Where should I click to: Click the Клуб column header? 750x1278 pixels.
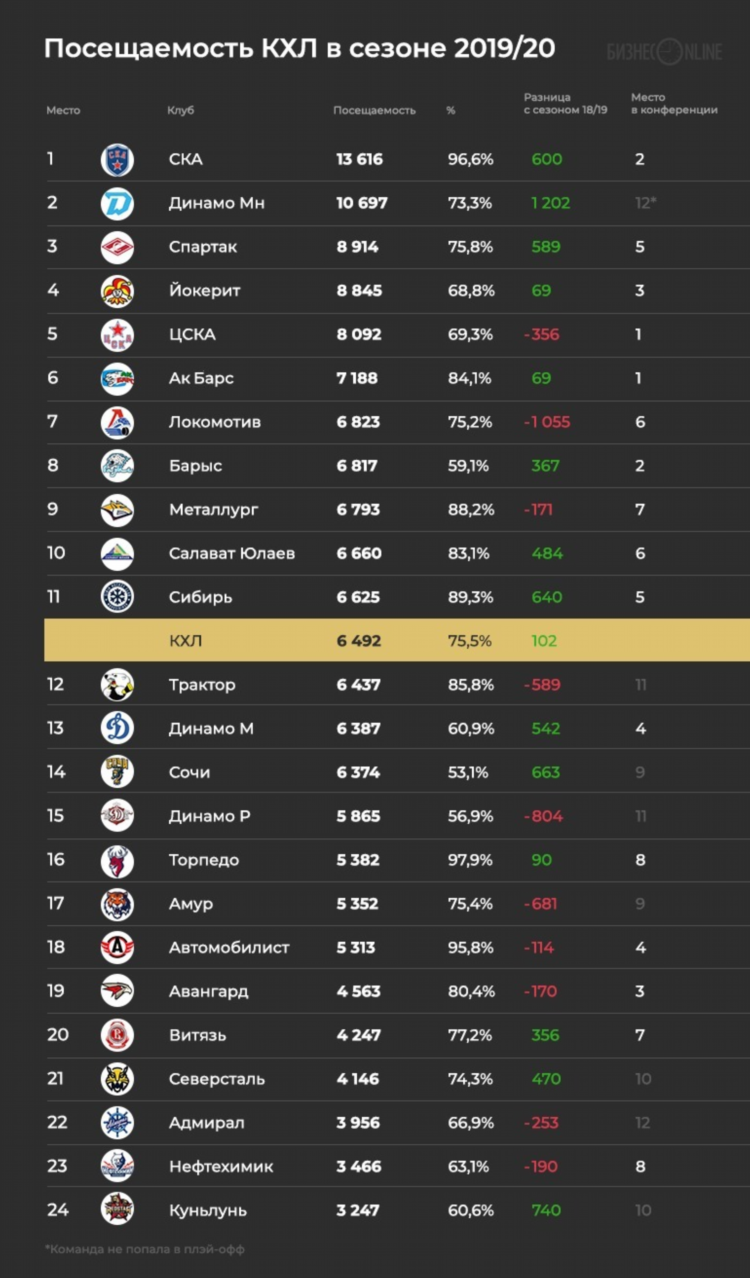181,110
